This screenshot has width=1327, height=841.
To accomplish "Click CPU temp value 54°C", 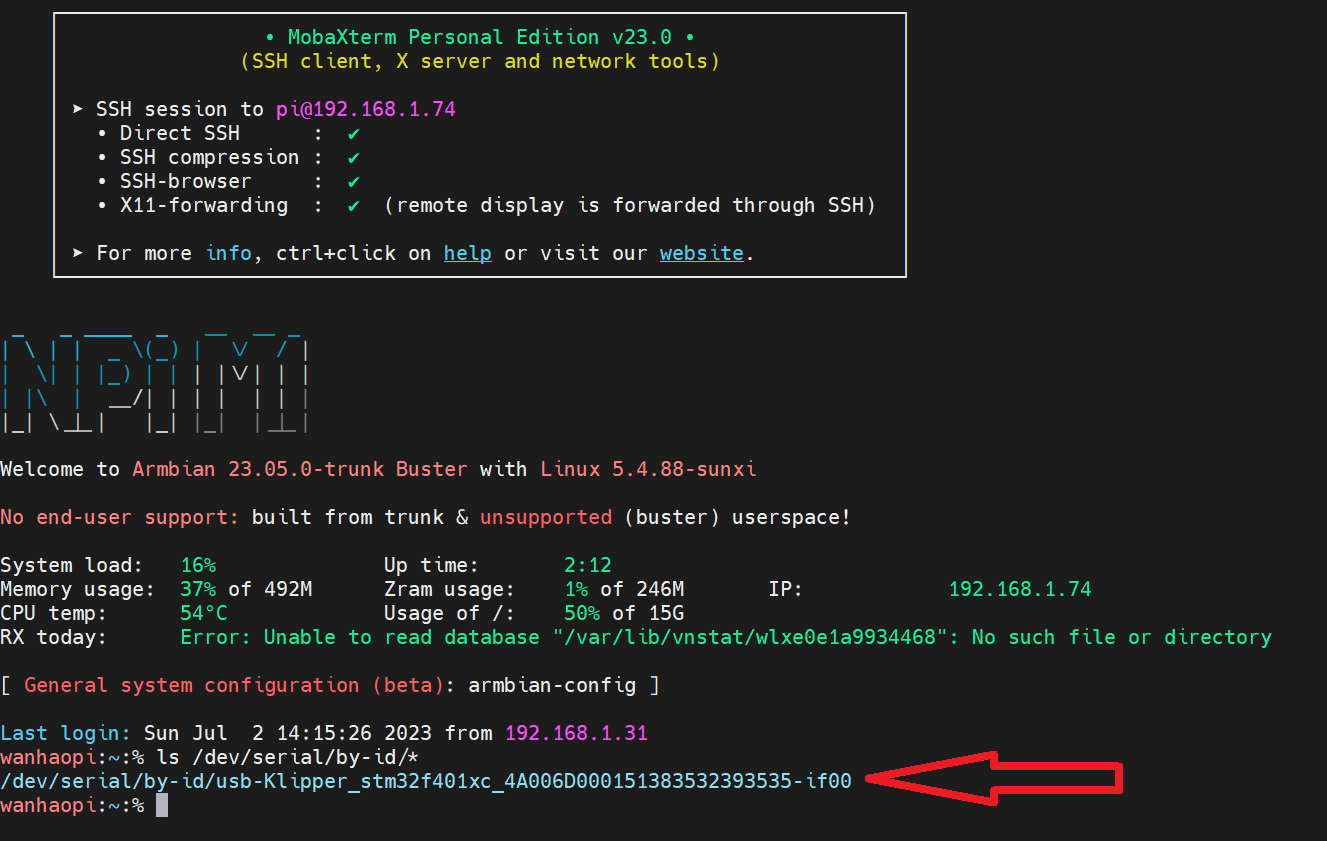I will coord(204,613).
